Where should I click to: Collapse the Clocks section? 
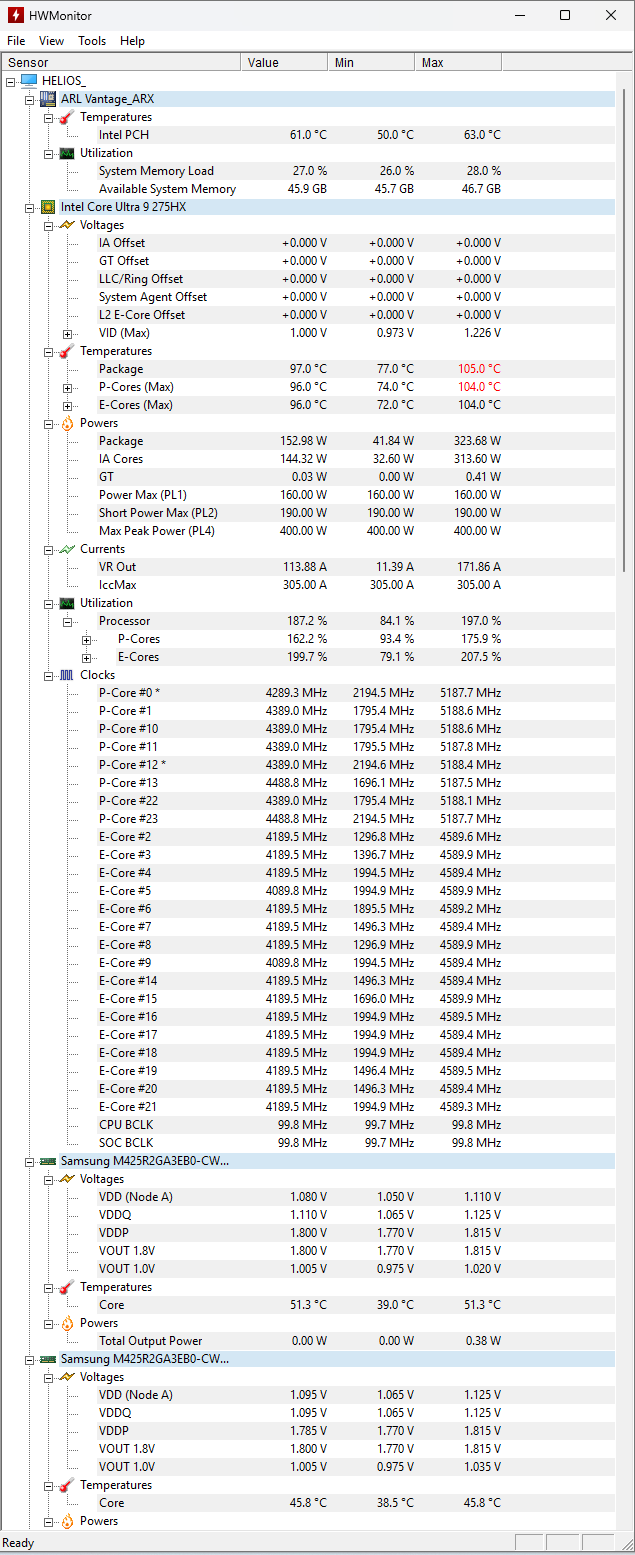point(48,675)
